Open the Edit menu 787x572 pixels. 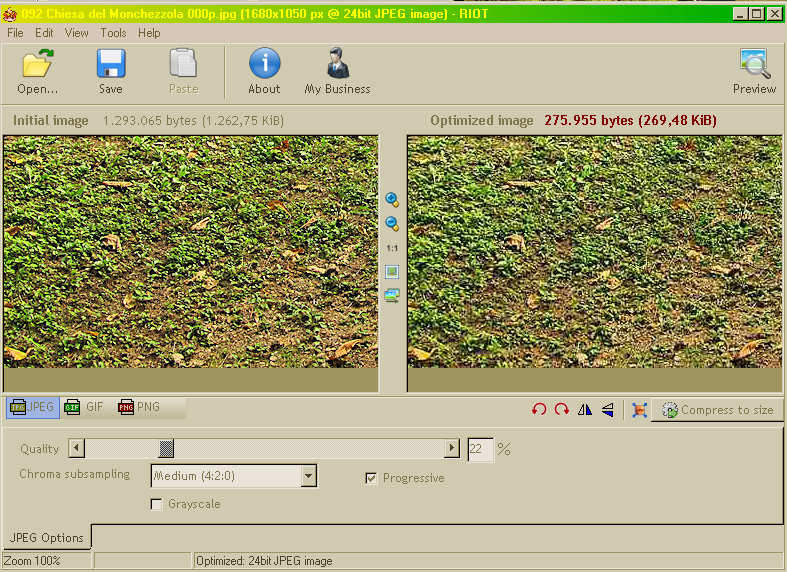[44, 33]
